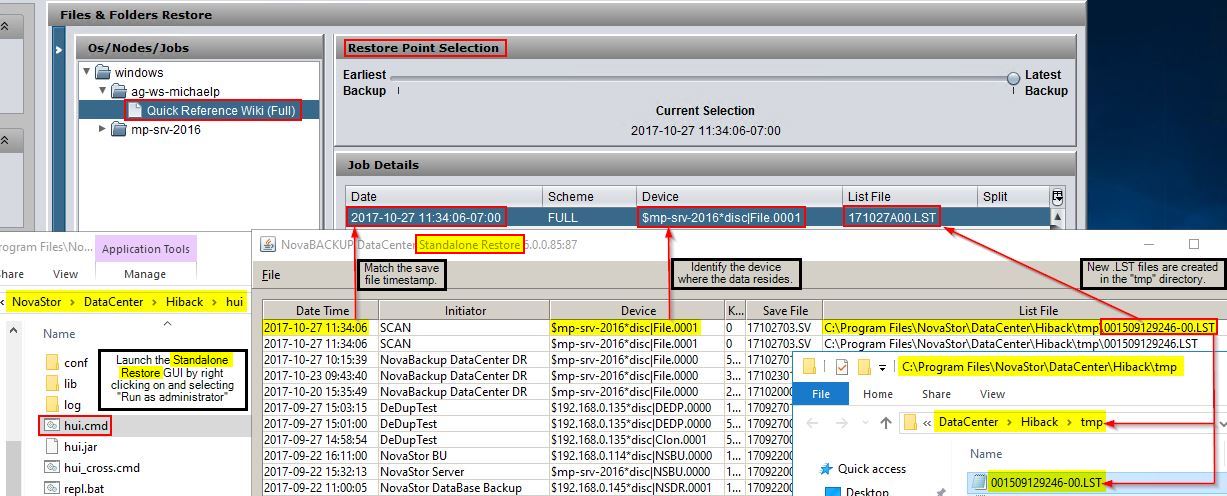Click tmp breadcrumb in address bar
Screen dimensions: 1227x496
pyautogui.click(x=1090, y=423)
